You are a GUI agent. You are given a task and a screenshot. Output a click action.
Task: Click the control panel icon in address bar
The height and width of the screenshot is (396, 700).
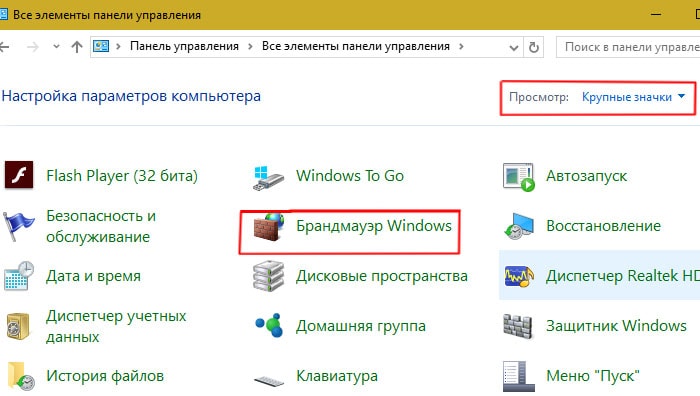click(101, 46)
